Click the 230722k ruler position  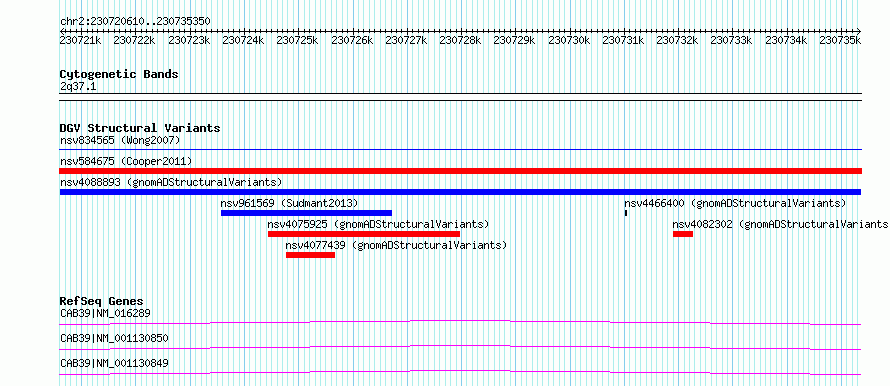pyautogui.click(x=135, y=40)
